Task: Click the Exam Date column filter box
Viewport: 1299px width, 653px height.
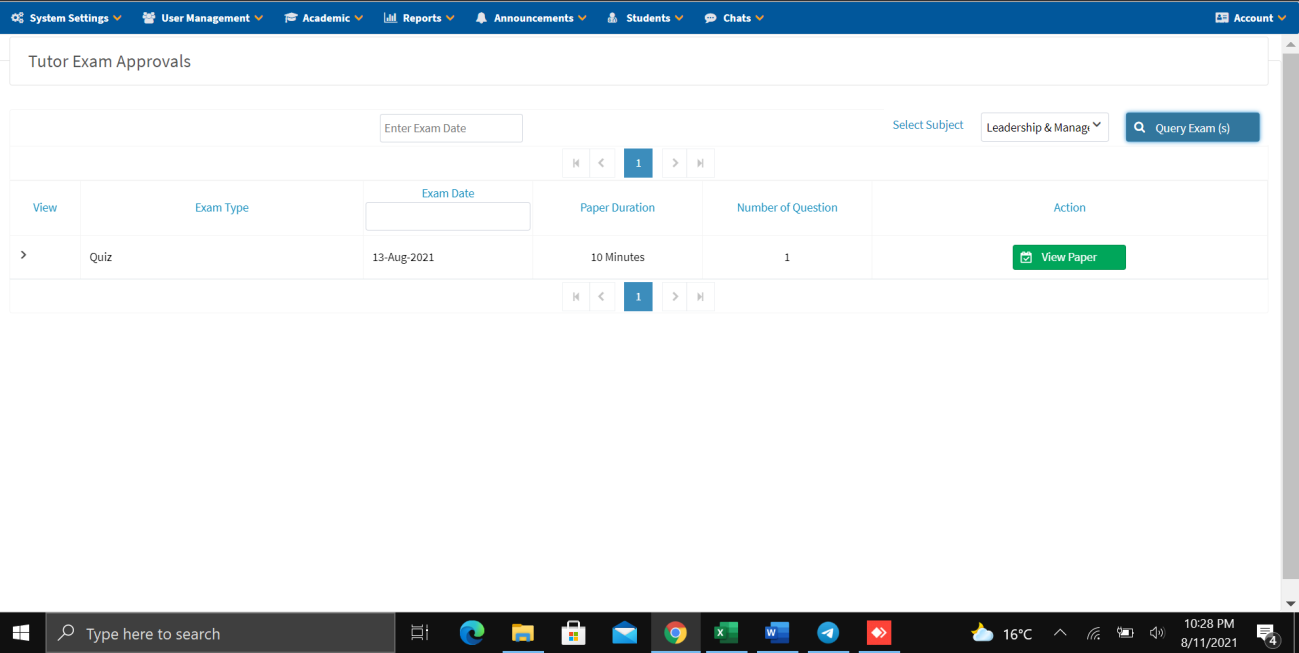Action: click(x=448, y=217)
